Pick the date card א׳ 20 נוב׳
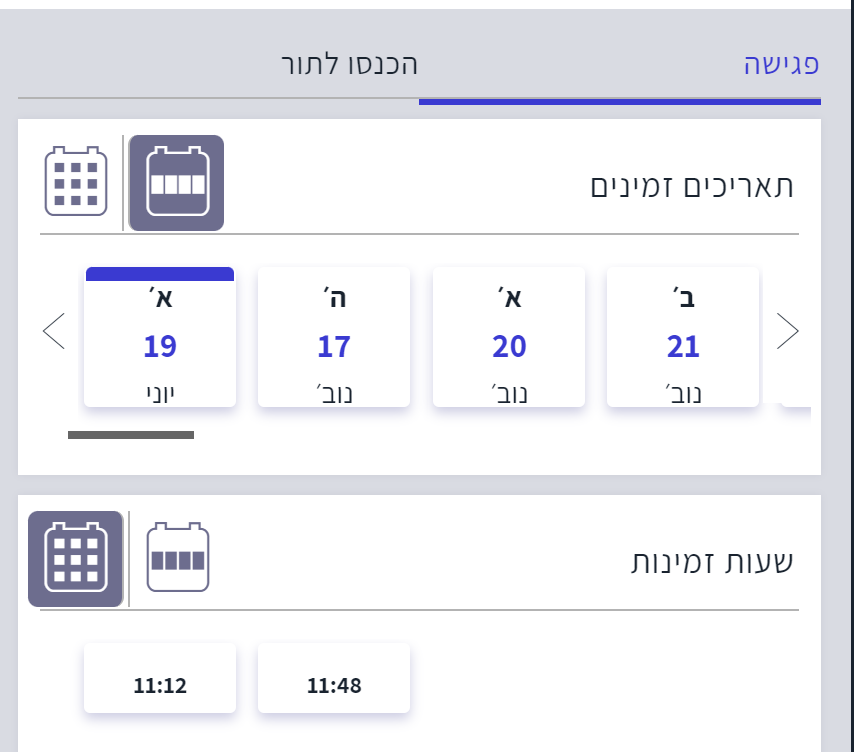This screenshot has height=752, width=854. pyautogui.click(x=509, y=337)
